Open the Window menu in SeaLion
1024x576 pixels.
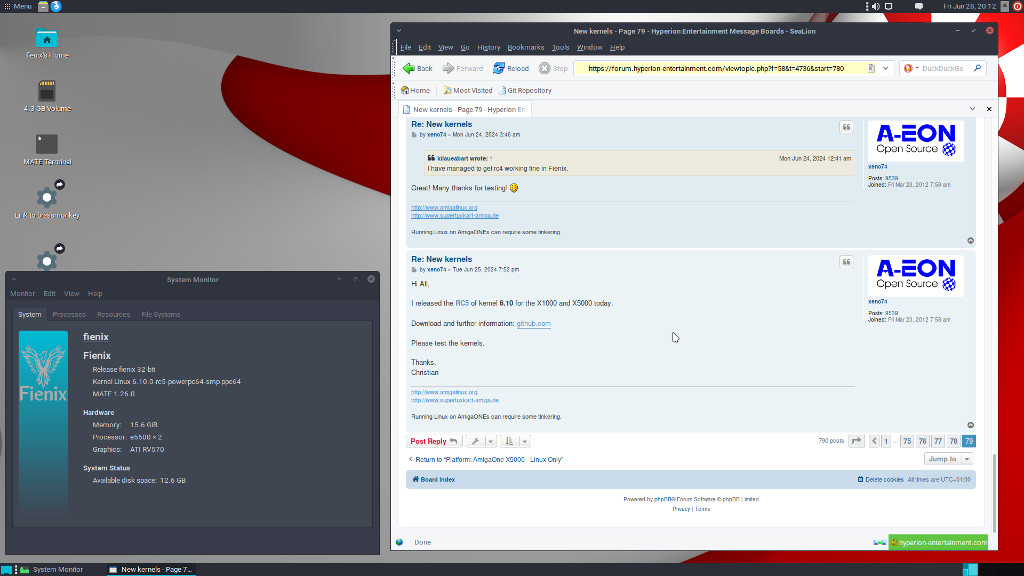point(589,48)
